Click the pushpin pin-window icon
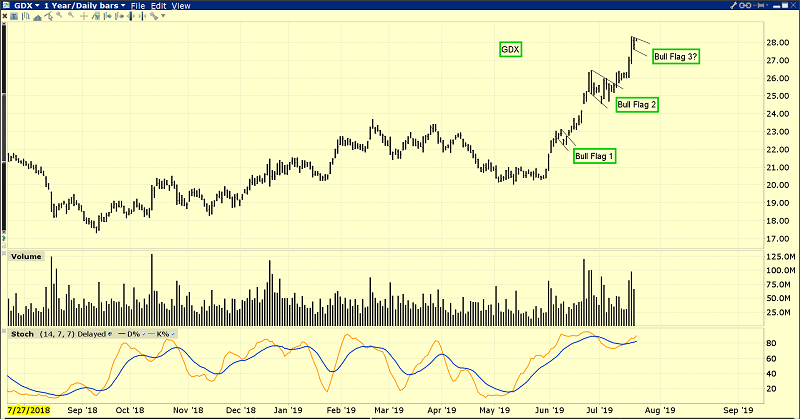Image resolution: width=800 pixels, height=419 pixels. click(x=759, y=5)
